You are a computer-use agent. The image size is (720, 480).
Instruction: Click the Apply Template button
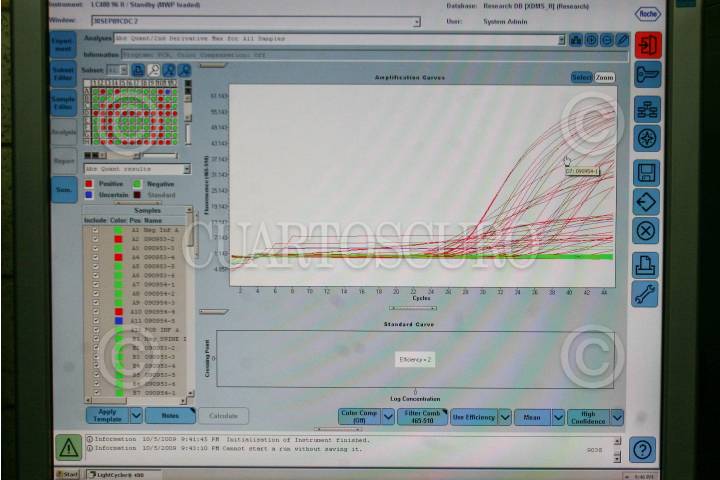108,415
